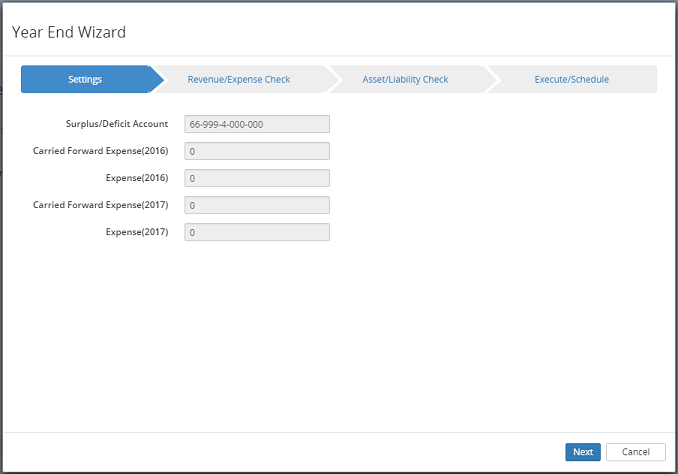
Task: Click the Surplus/Deficit Account field
Action: point(257,125)
